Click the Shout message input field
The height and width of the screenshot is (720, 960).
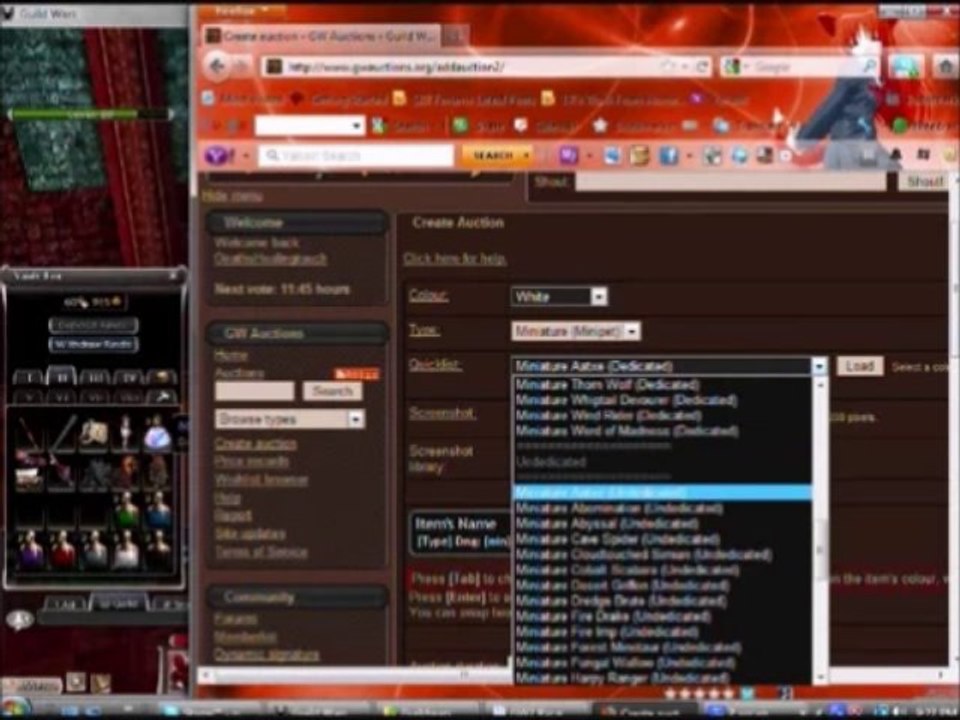point(730,181)
